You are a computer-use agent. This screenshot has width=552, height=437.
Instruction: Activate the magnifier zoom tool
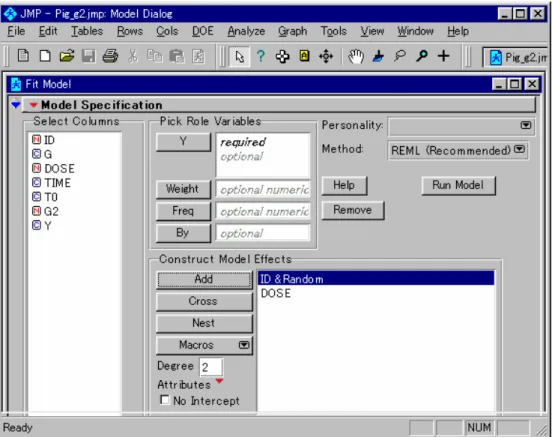(x=421, y=56)
